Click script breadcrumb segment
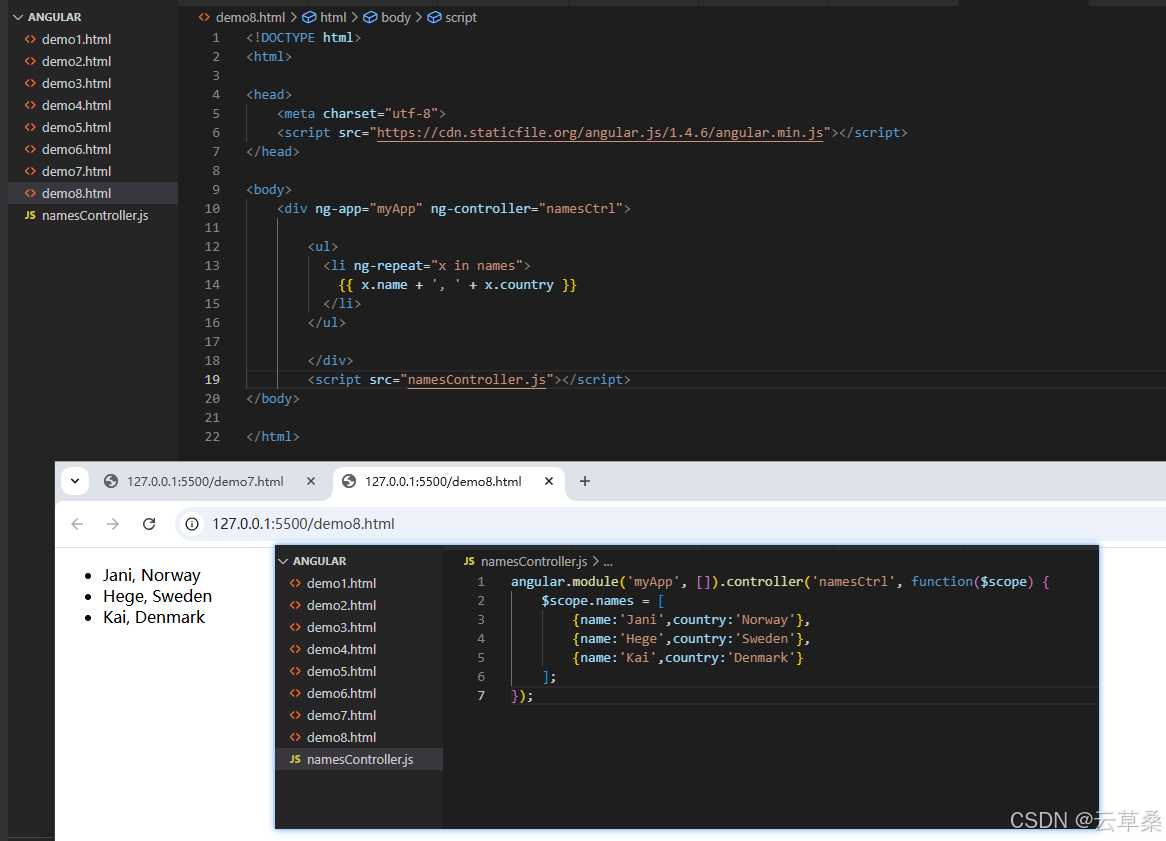1166x841 pixels. (x=452, y=17)
